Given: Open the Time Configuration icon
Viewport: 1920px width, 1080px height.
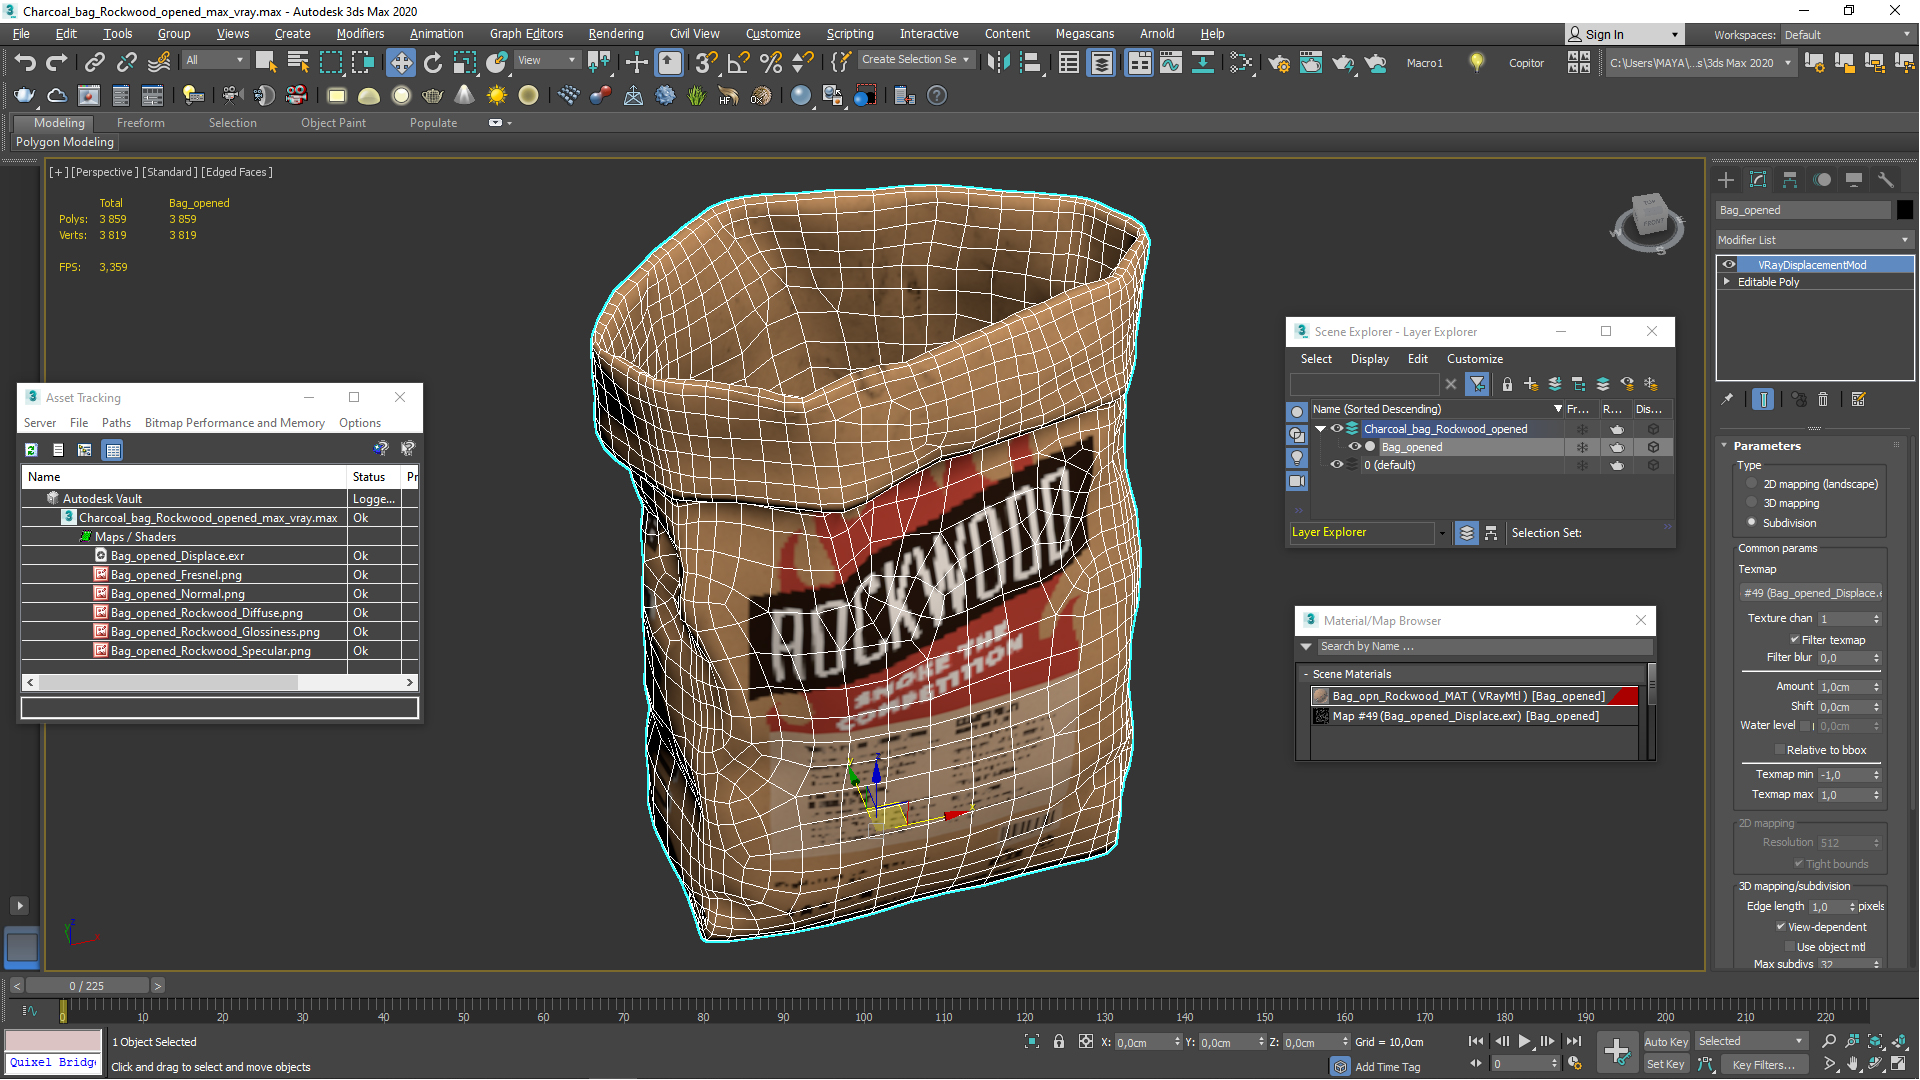Looking at the screenshot, I should 1576,1064.
